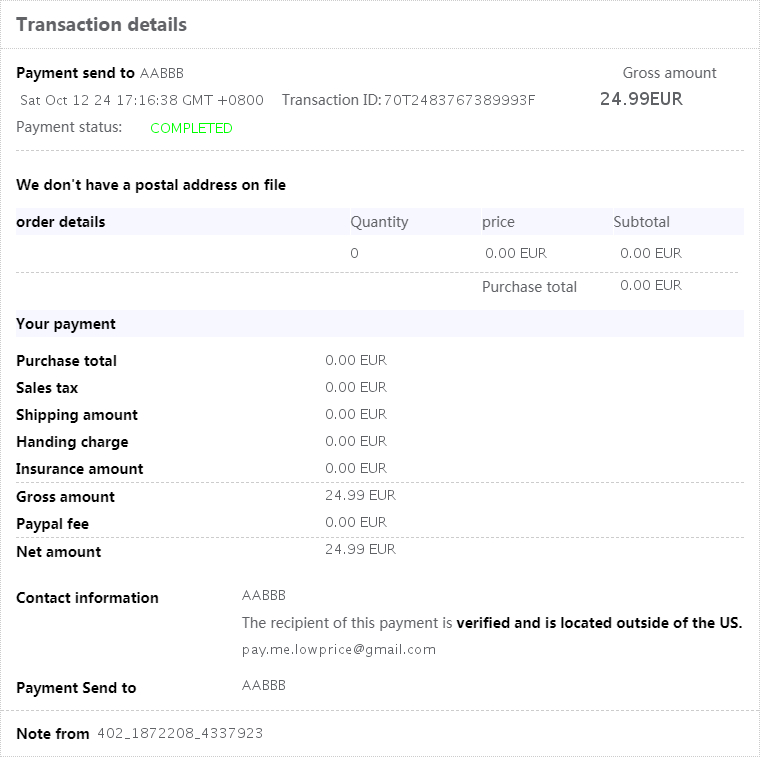Click the Transaction details heading

pyautogui.click(x=101, y=25)
